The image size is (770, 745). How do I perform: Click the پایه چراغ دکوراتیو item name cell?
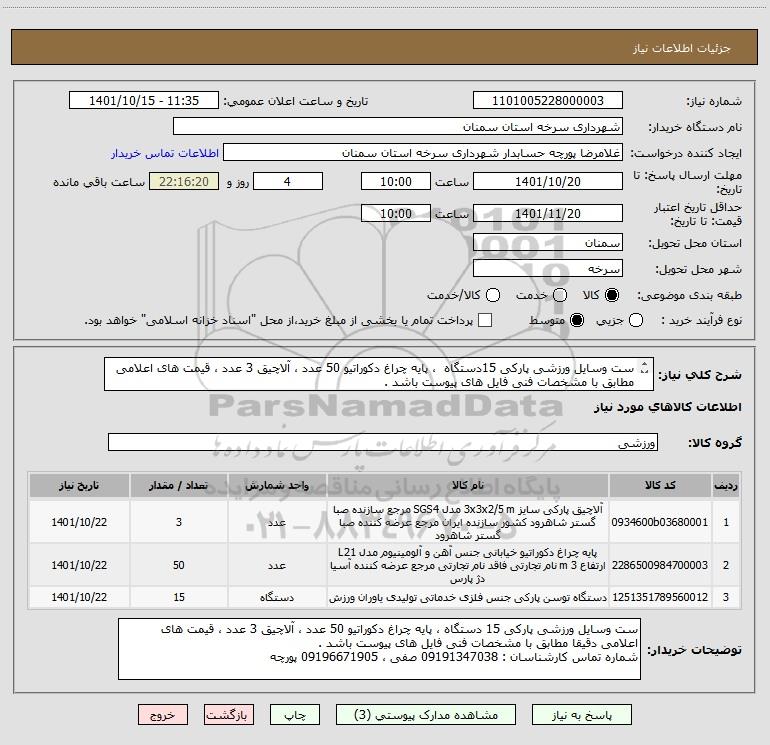(468, 565)
